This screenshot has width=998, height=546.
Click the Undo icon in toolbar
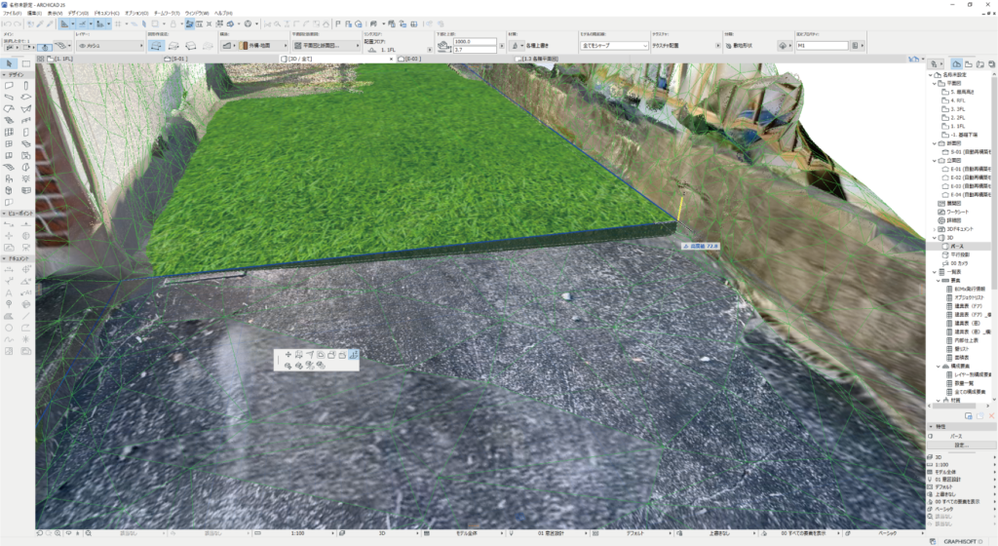(6, 24)
